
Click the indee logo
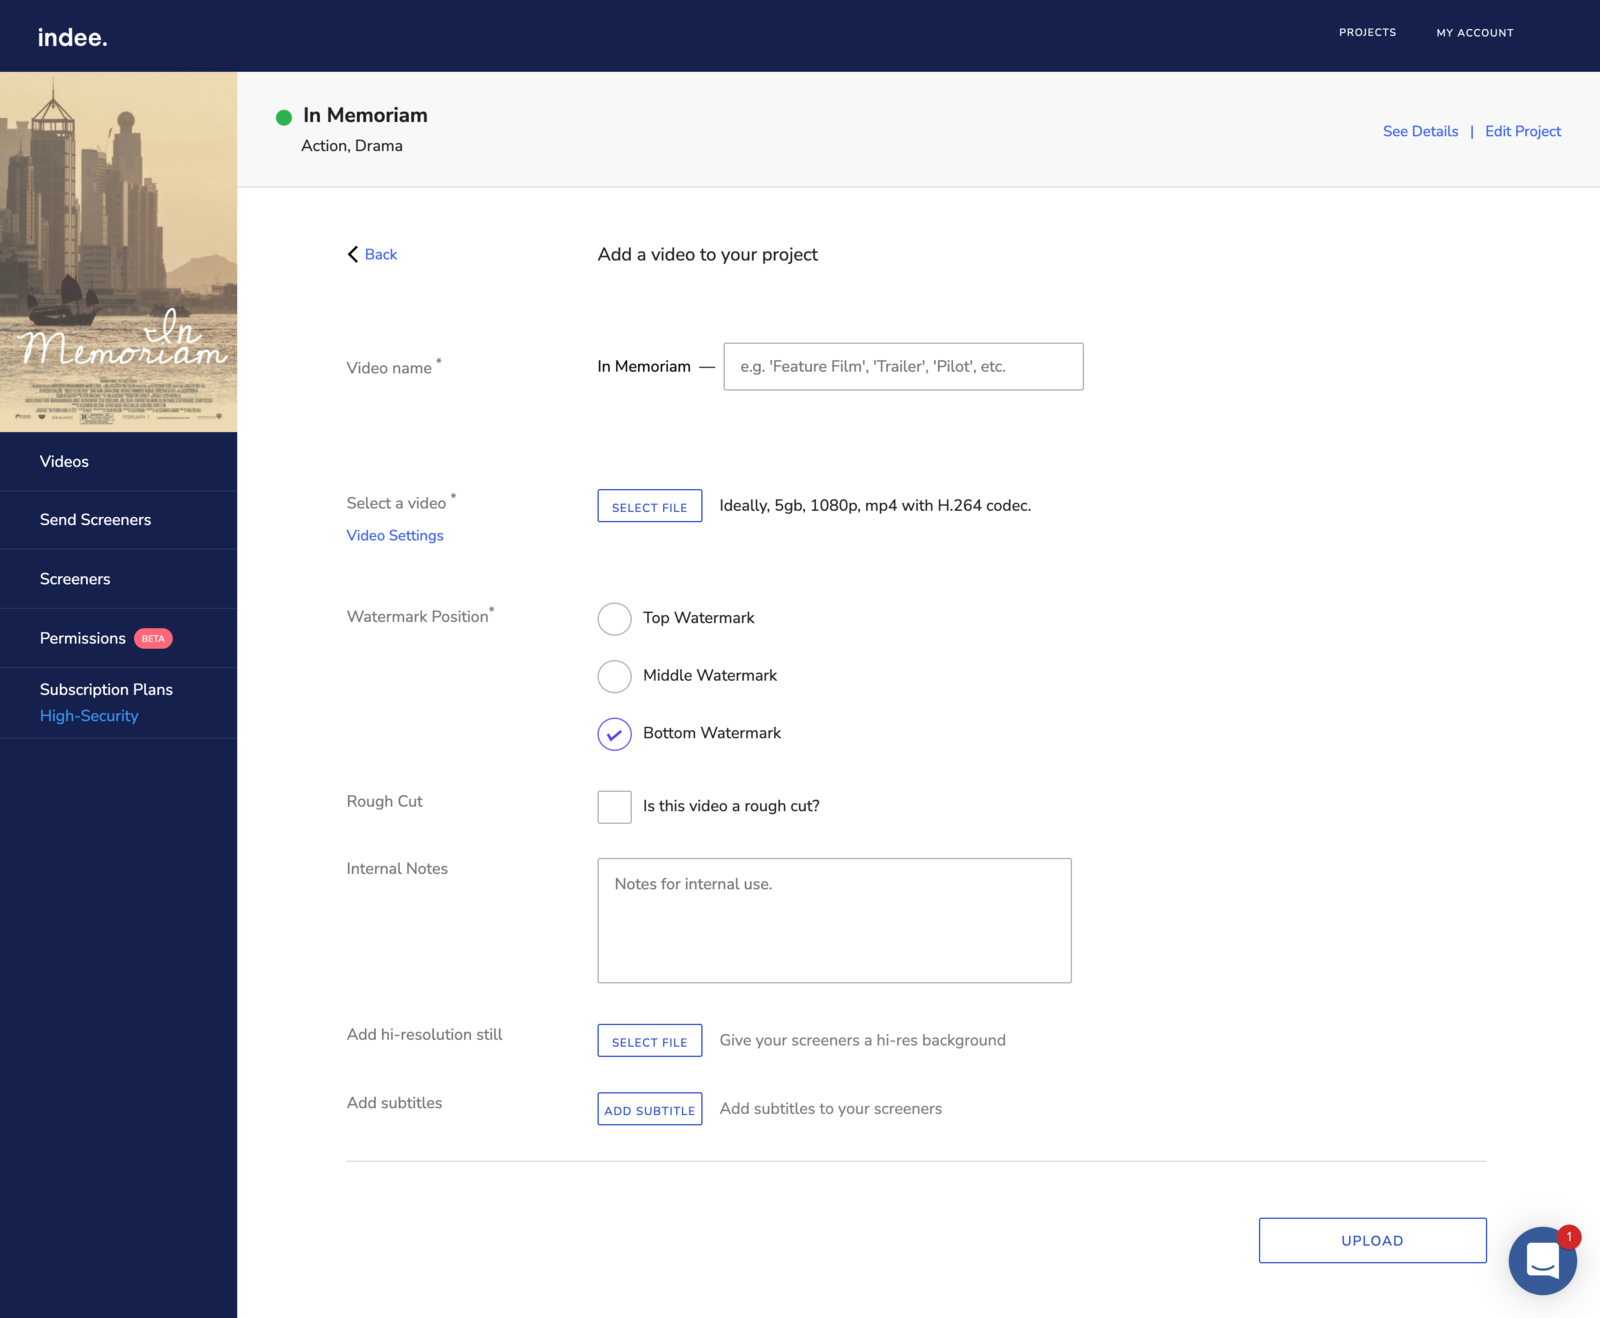click(x=72, y=37)
